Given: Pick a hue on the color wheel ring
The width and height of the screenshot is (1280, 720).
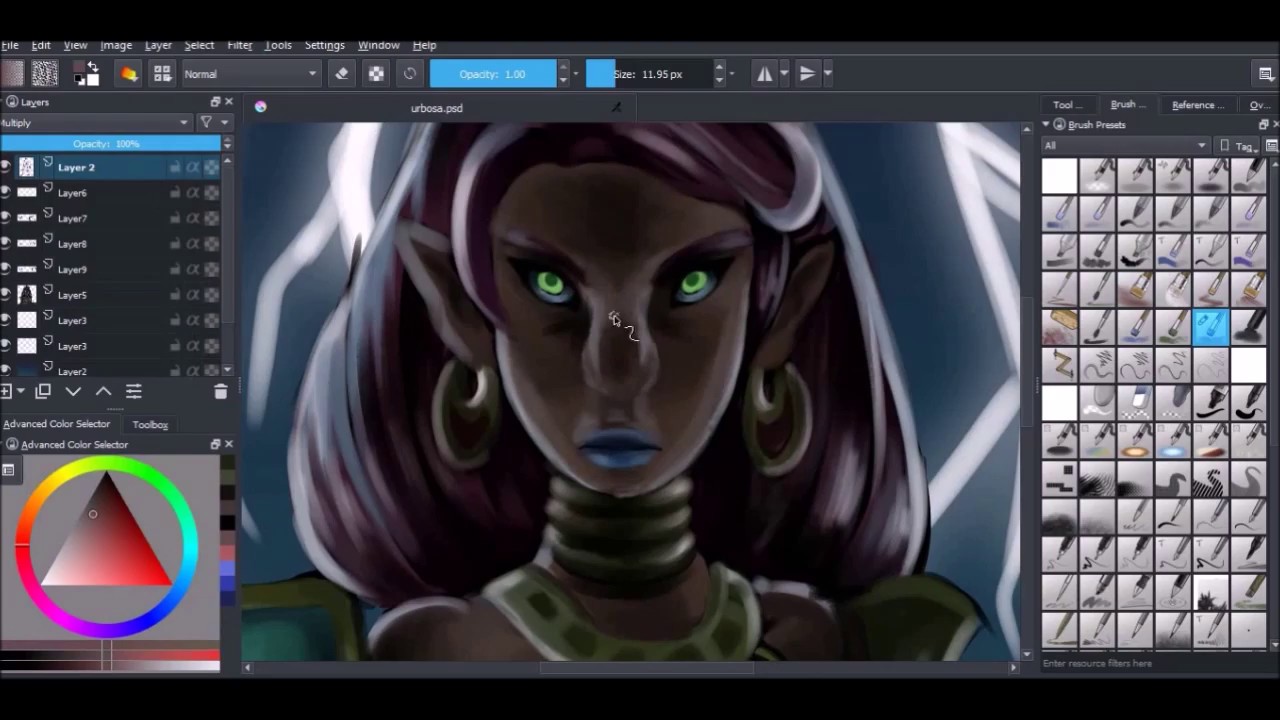Looking at the screenshot, I should [x=107, y=466].
